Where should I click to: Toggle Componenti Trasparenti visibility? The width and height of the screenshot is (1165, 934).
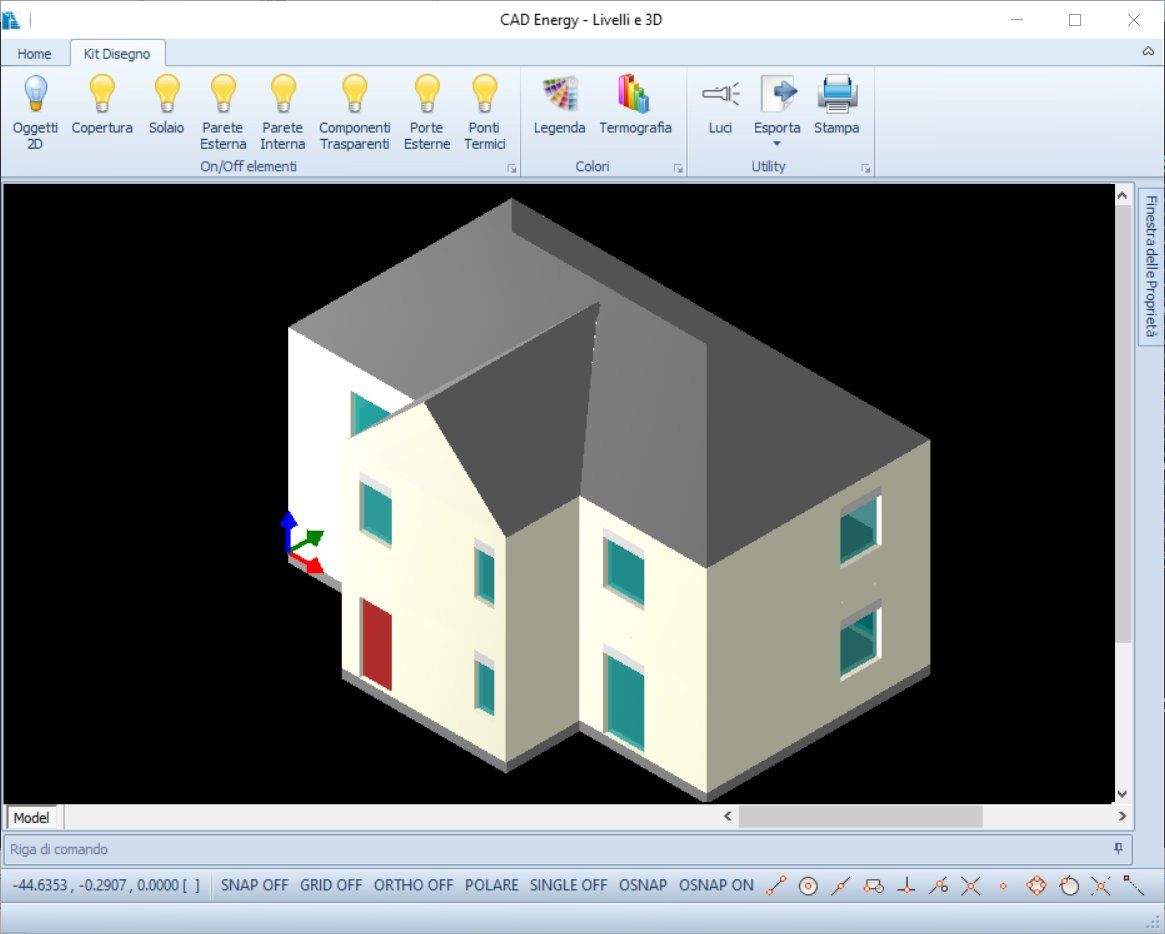click(x=354, y=112)
